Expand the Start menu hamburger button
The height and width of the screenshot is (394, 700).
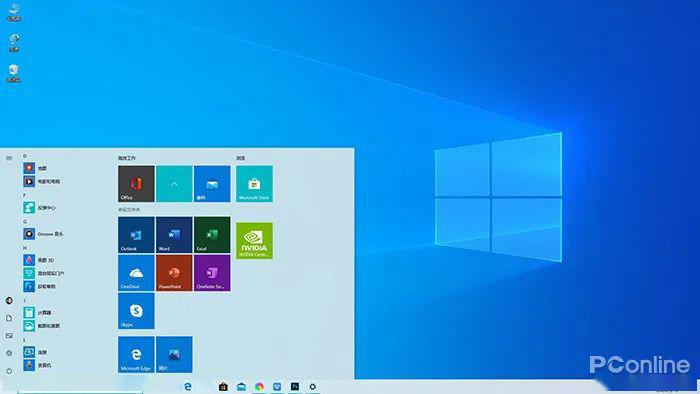[9, 158]
